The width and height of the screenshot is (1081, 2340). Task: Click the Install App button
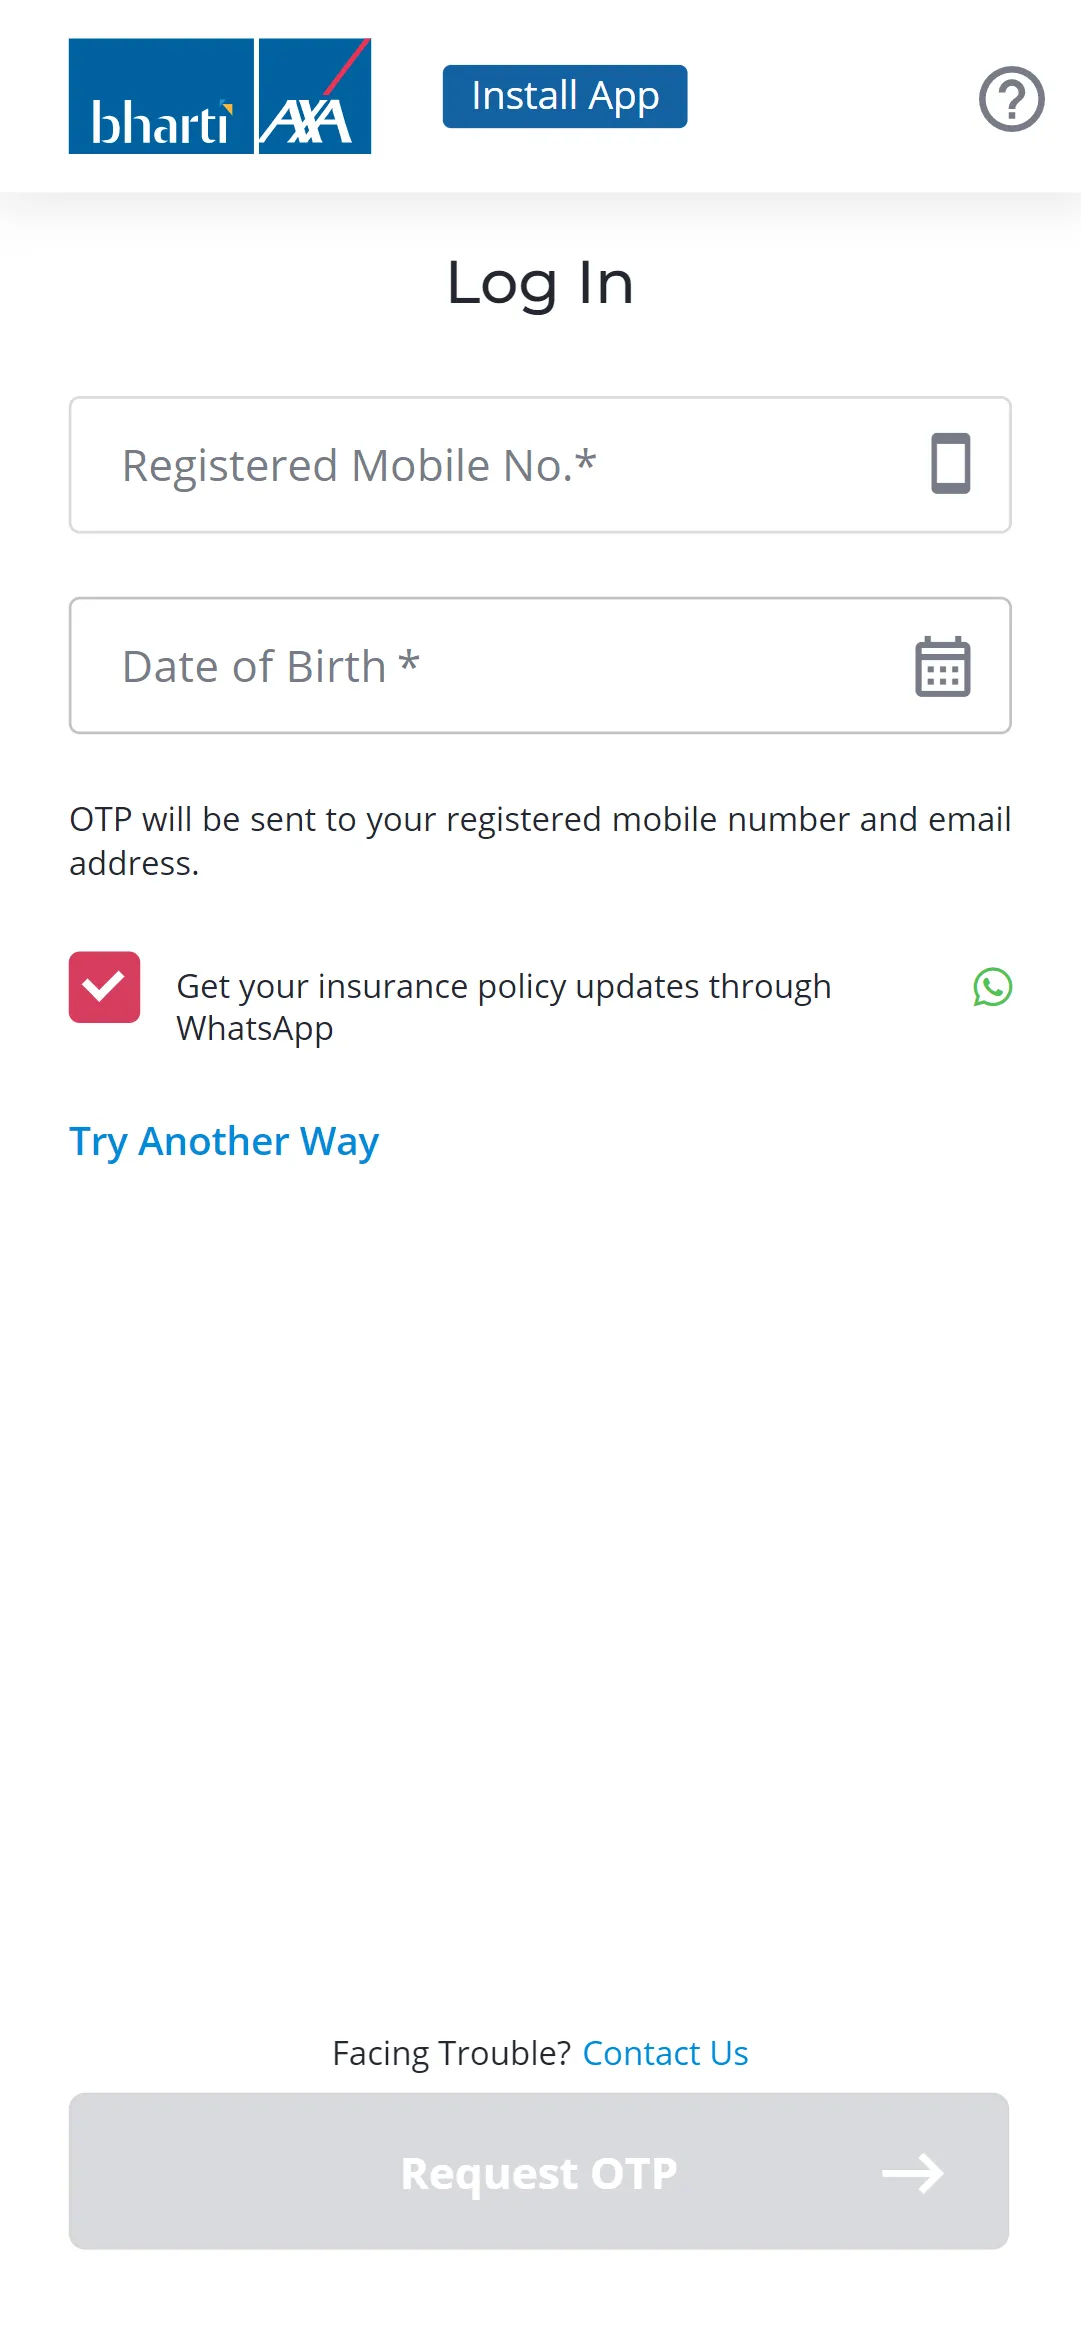click(x=563, y=95)
